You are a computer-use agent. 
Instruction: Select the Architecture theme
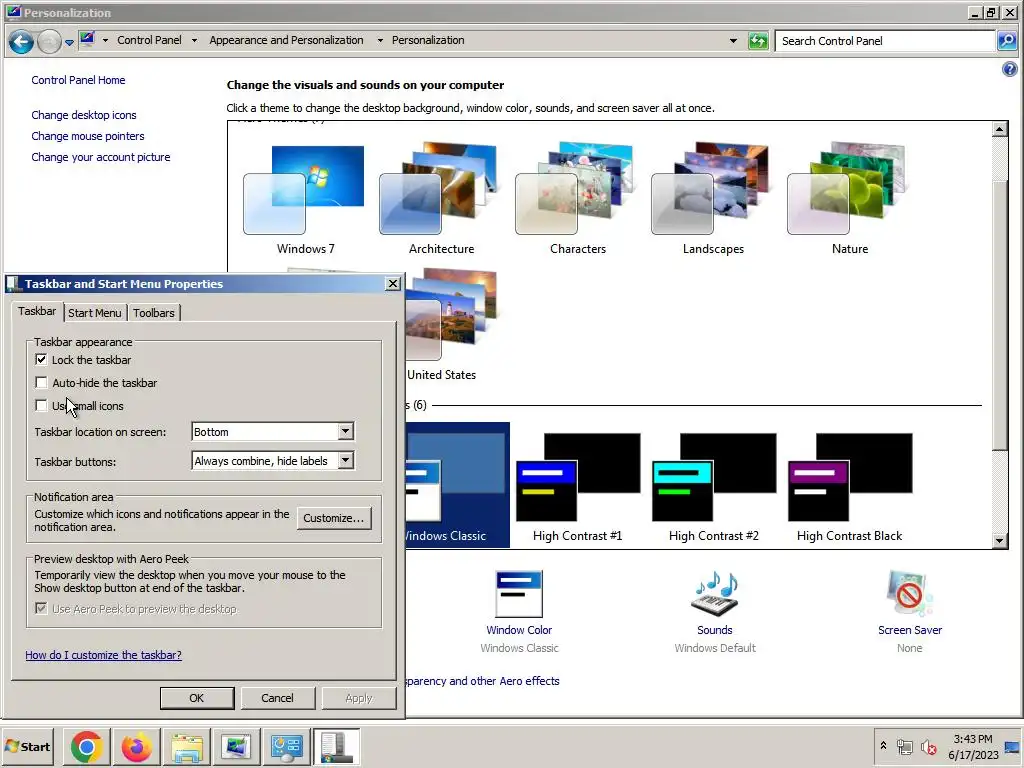pos(441,199)
